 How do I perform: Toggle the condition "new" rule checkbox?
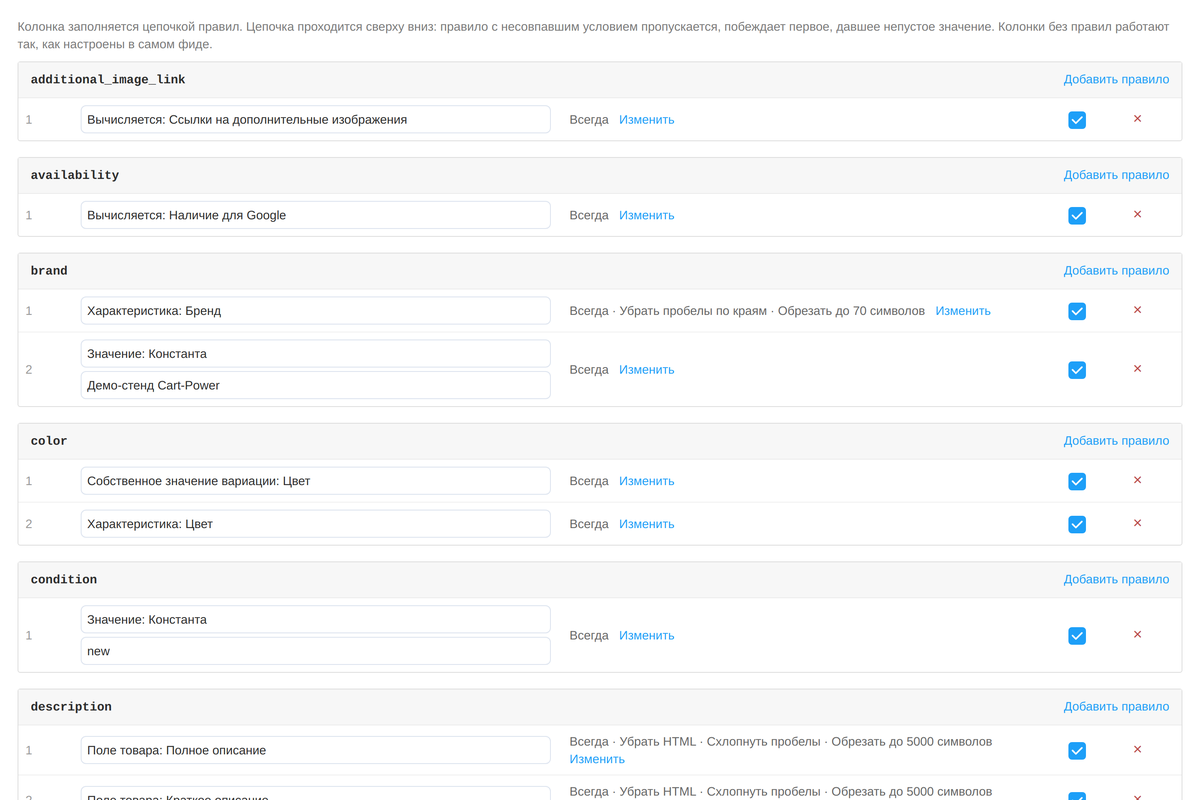click(x=1077, y=636)
